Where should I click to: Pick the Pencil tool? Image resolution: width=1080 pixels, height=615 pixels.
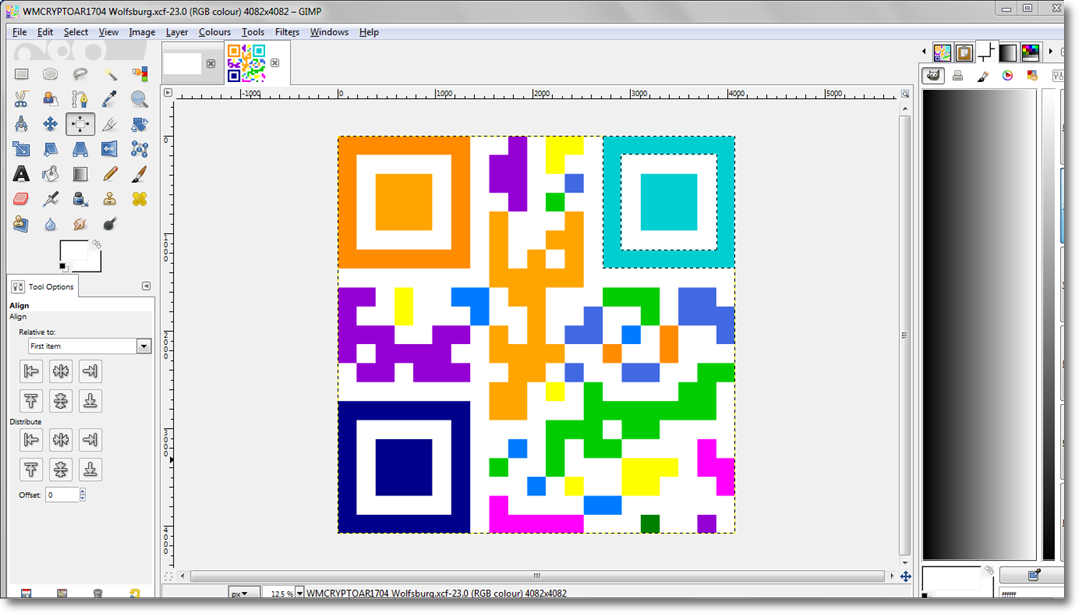(x=110, y=174)
